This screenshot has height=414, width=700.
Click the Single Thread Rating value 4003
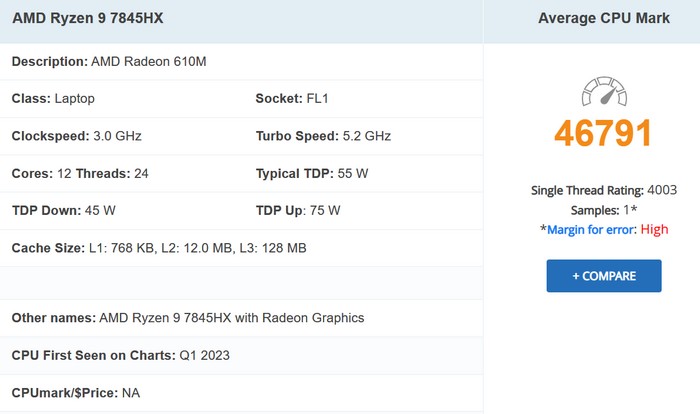coord(662,189)
